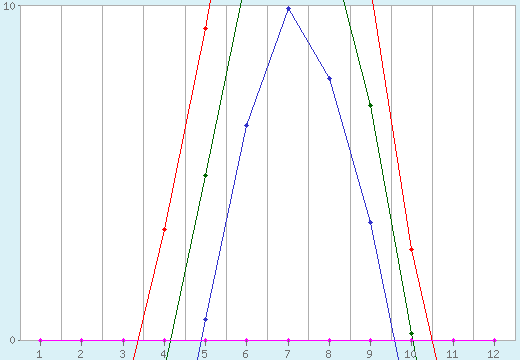Image resolution: width=520 pixels, height=360 pixels.
Task: Click the green data marker at x=5
Action: (205, 176)
